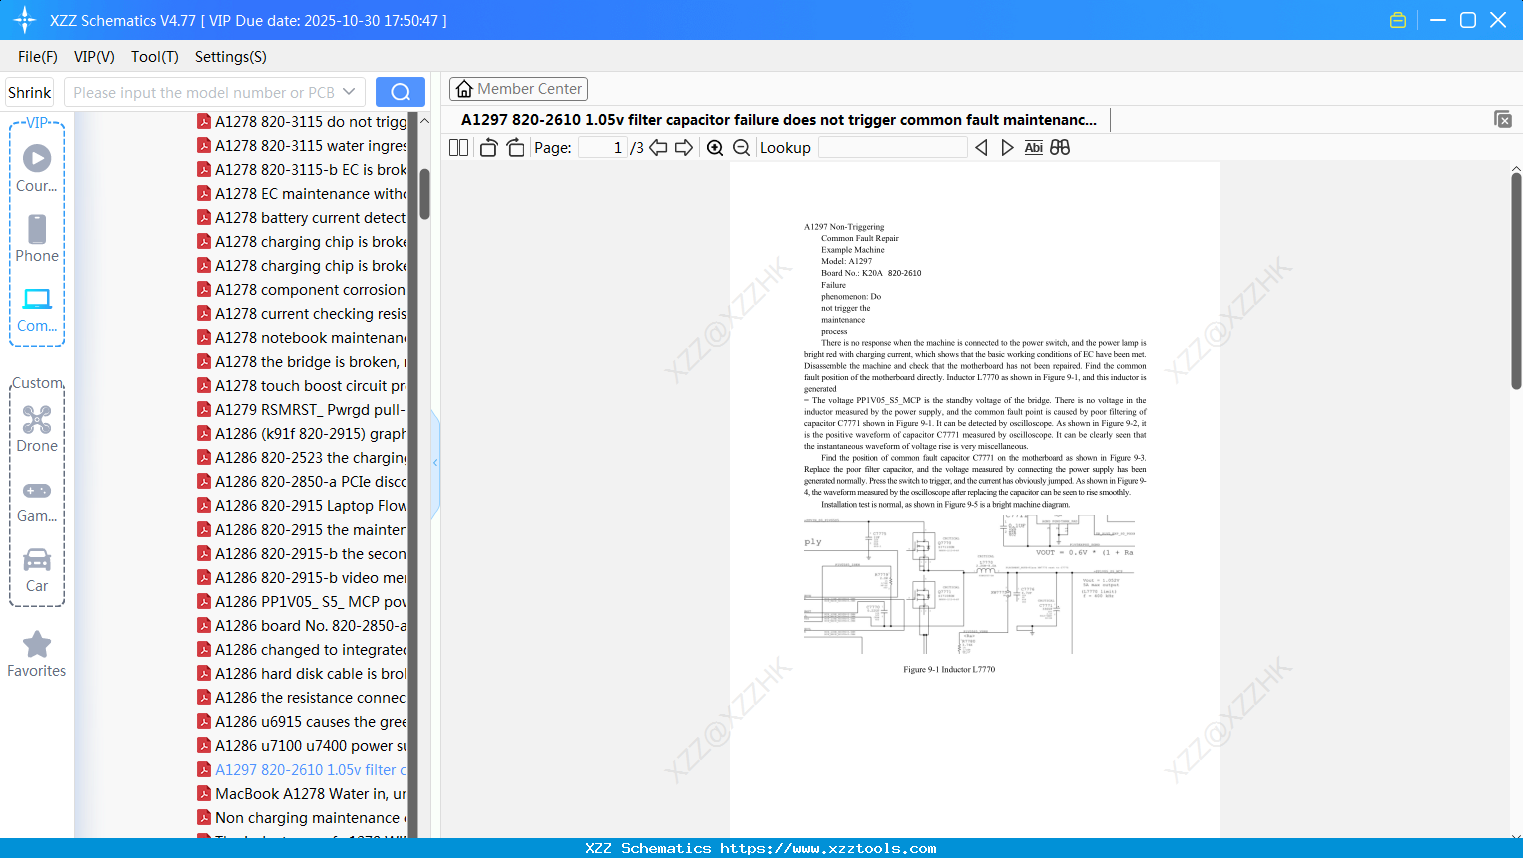Go to the previous page arrow
Viewport: 1523px width, 858px height.
tap(658, 147)
